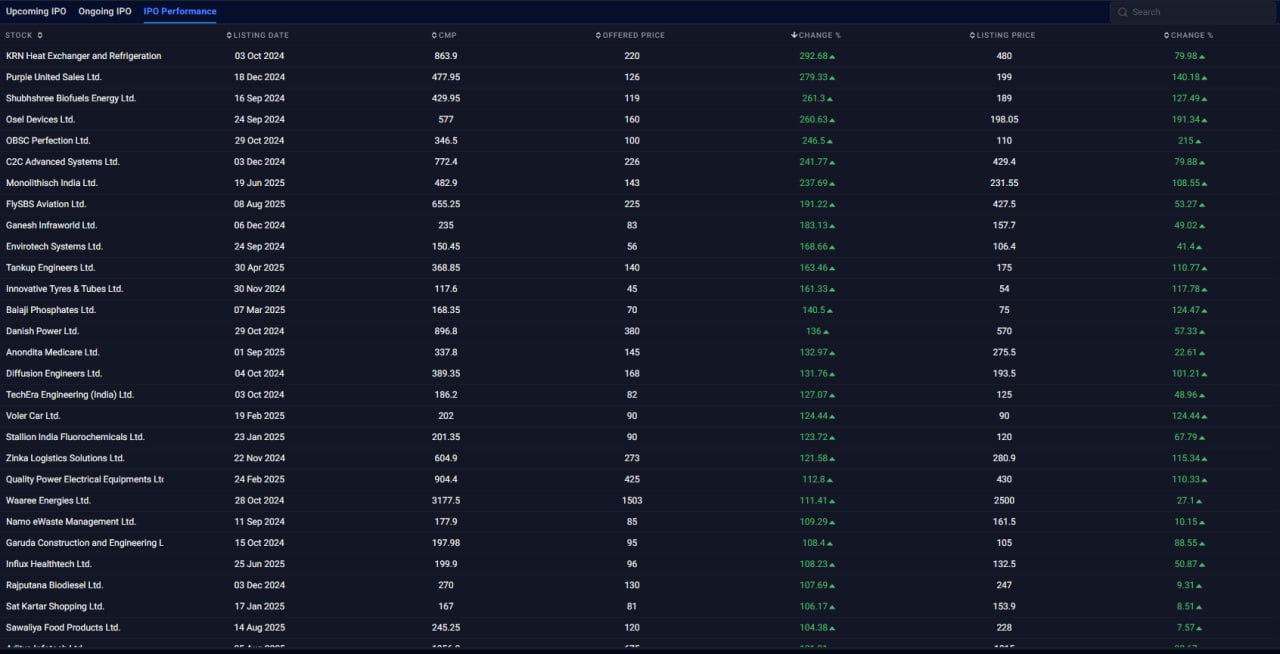Select Danish Power Ltd. in the list
The height and width of the screenshot is (654, 1280).
click(x=42, y=331)
